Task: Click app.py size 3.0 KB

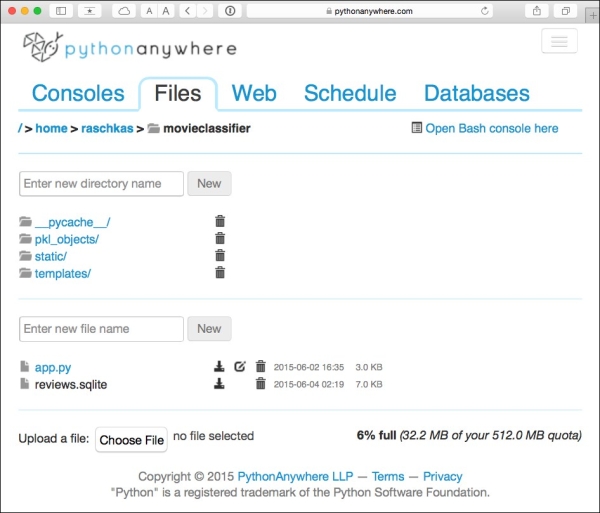Action: pyautogui.click(x=369, y=367)
